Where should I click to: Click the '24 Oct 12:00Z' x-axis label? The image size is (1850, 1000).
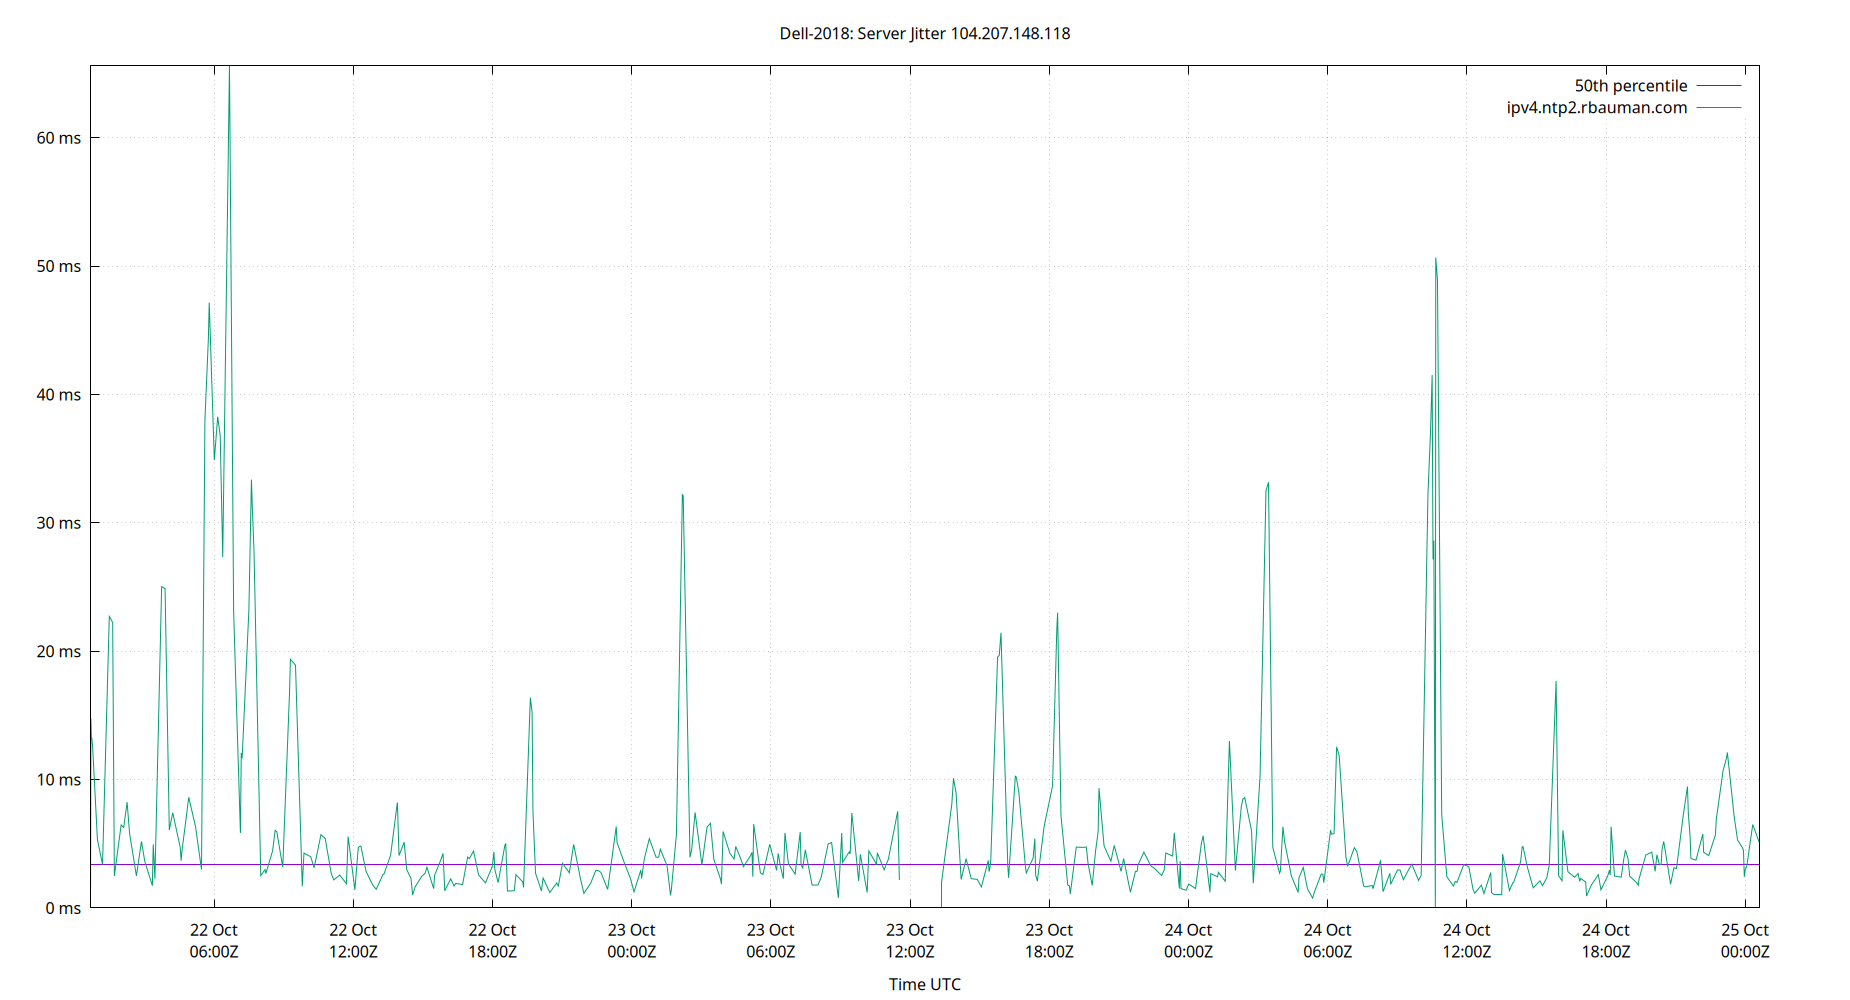click(x=1466, y=941)
